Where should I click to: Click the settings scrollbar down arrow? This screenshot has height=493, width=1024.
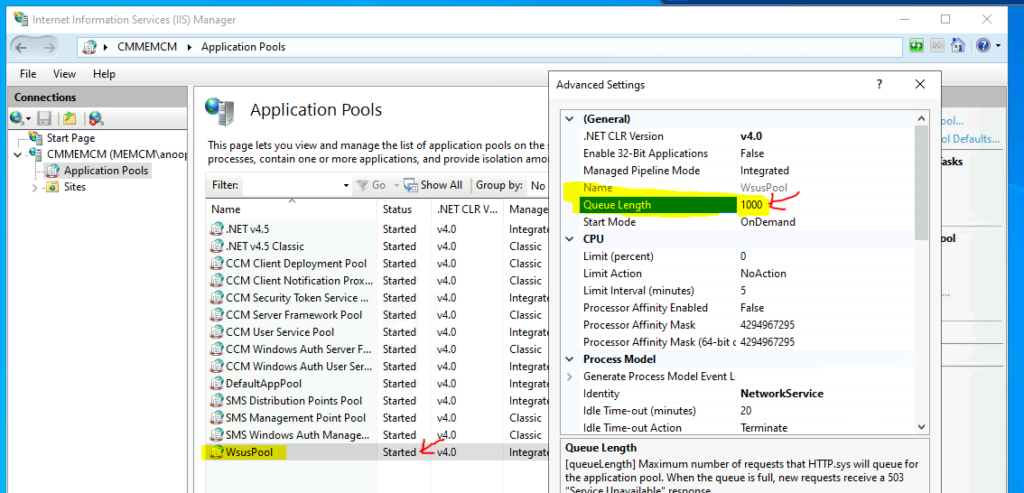click(921, 427)
